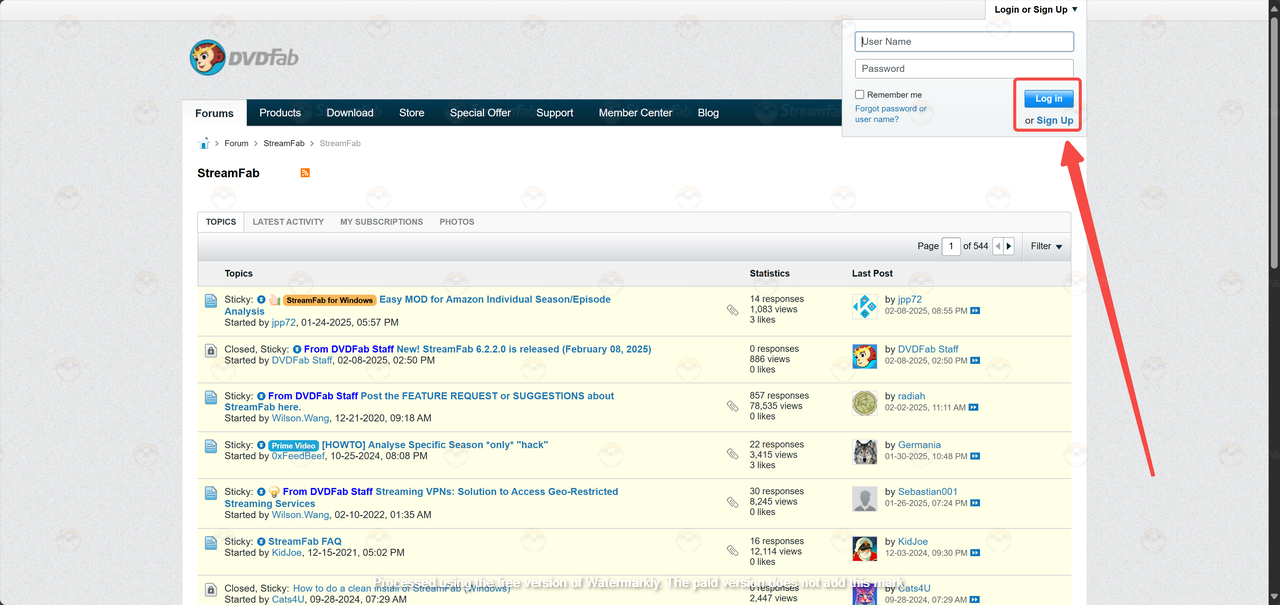Open the StreamFab RSS feed icon

pyautogui.click(x=305, y=173)
